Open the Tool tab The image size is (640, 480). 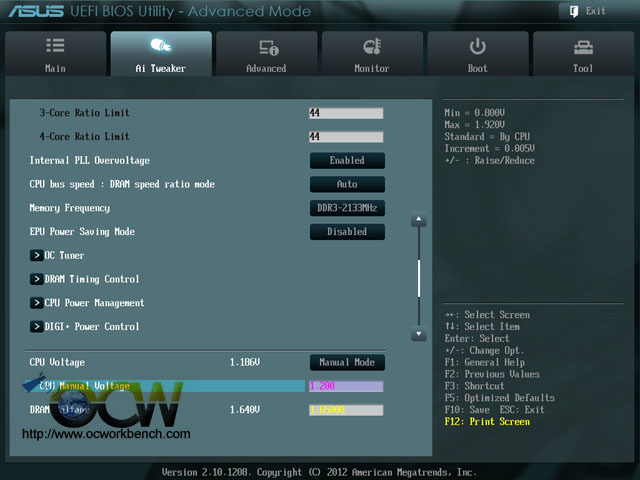click(583, 54)
